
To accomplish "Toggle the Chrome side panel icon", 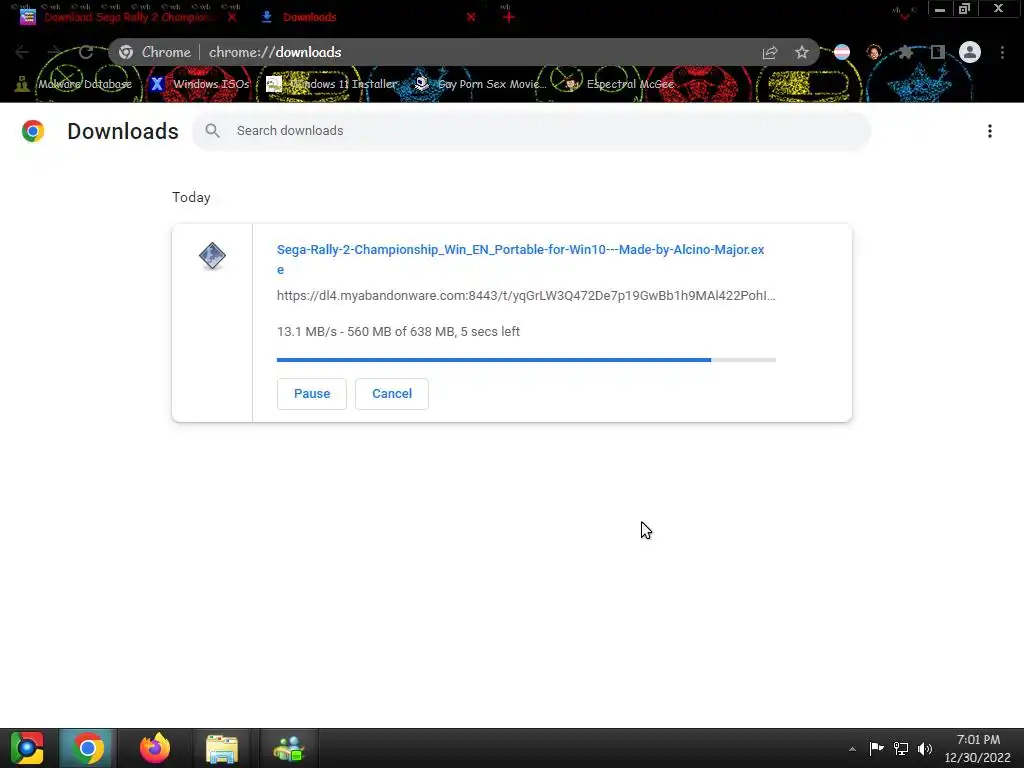I will (937, 52).
